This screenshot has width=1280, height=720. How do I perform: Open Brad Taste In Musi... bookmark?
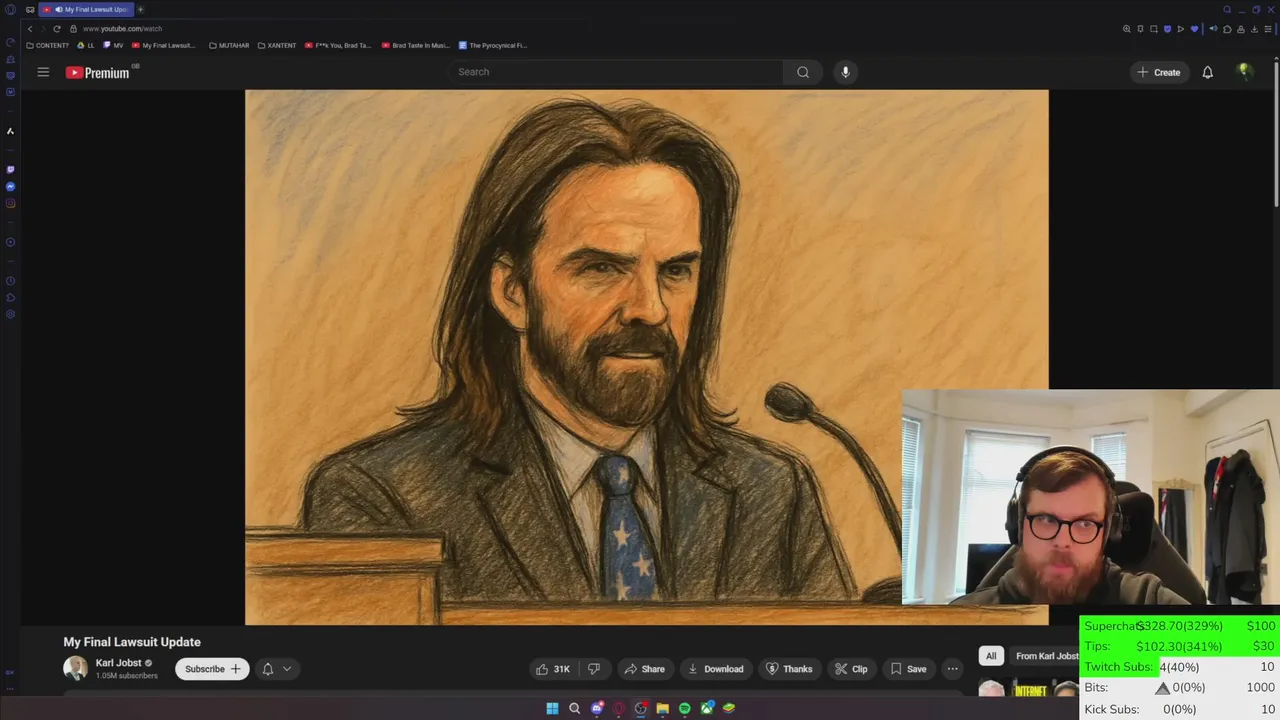[x=416, y=45]
